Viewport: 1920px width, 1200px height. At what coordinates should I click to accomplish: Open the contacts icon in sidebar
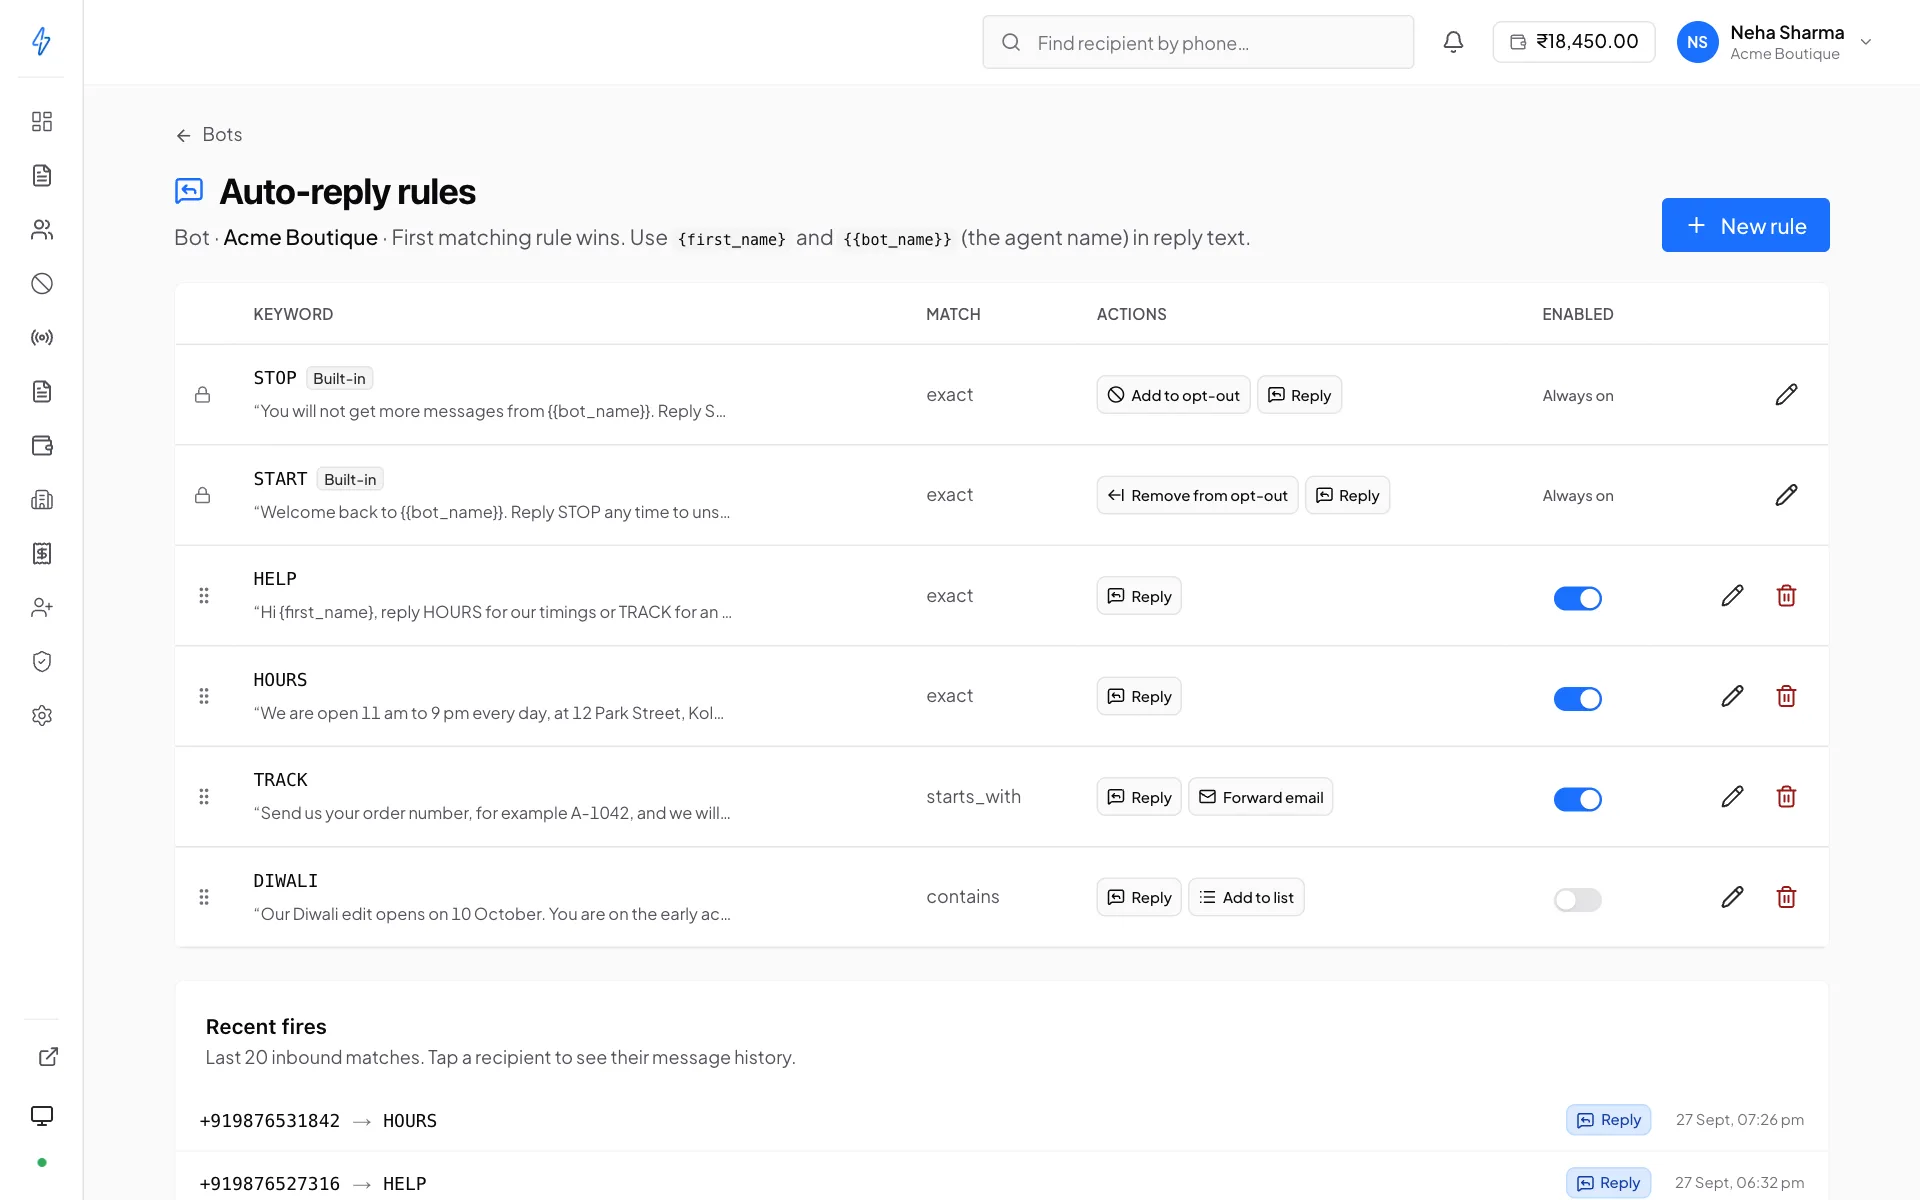point(42,230)
